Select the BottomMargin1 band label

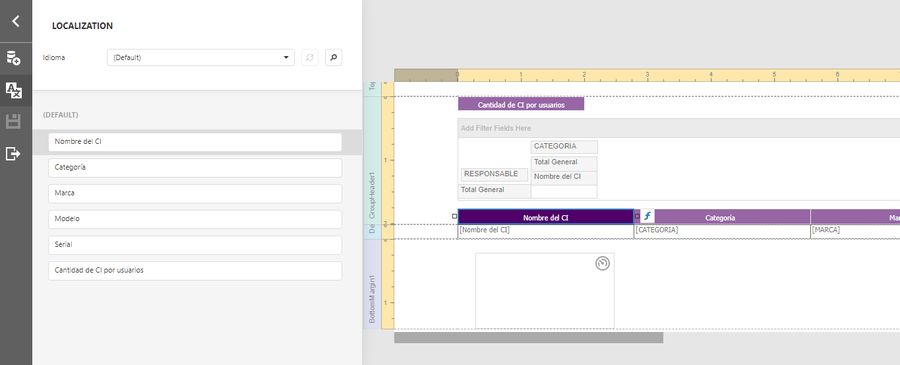(x=372, y=298)
